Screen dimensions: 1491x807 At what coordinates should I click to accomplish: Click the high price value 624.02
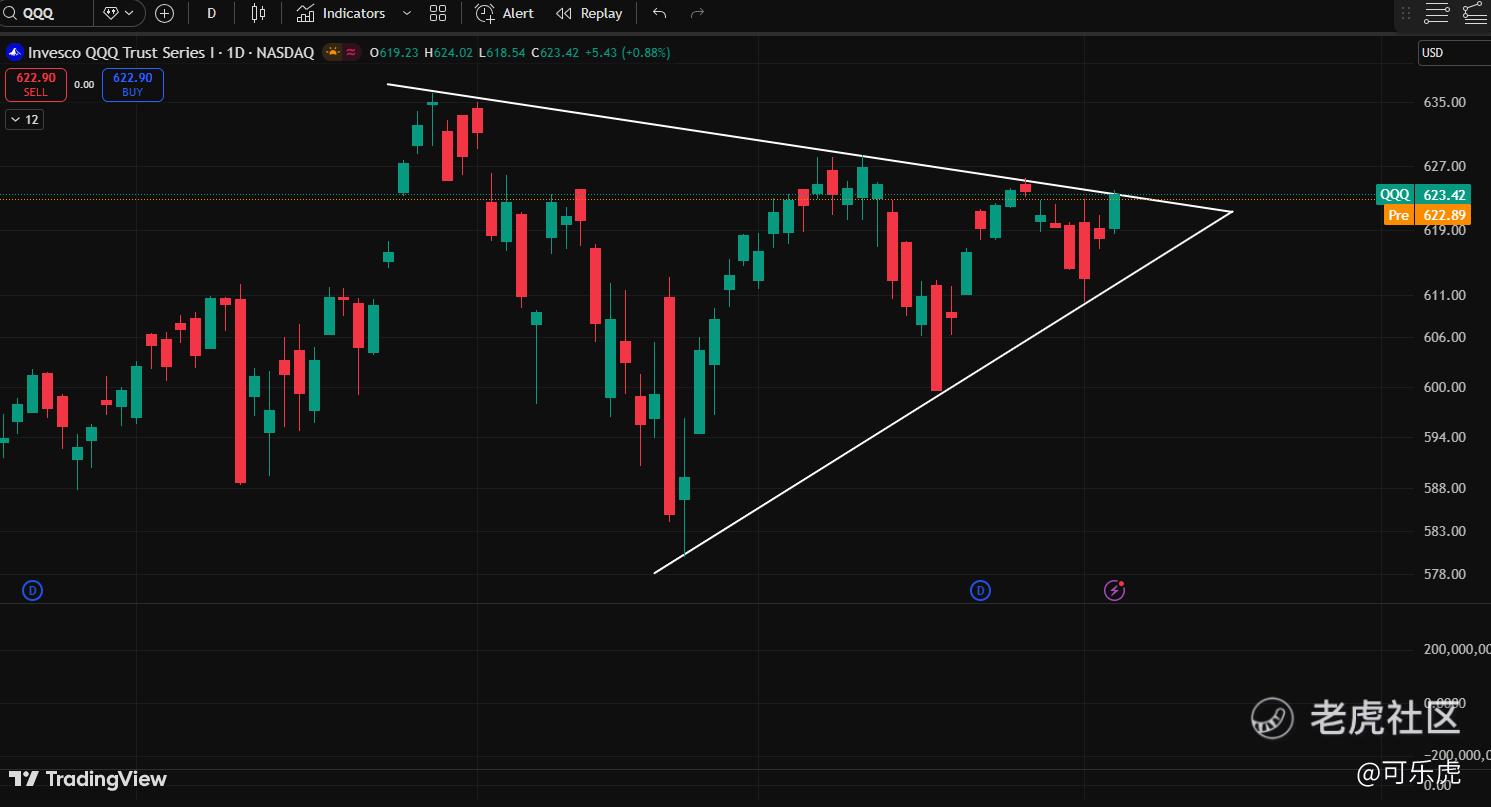[x=453, y=53]
